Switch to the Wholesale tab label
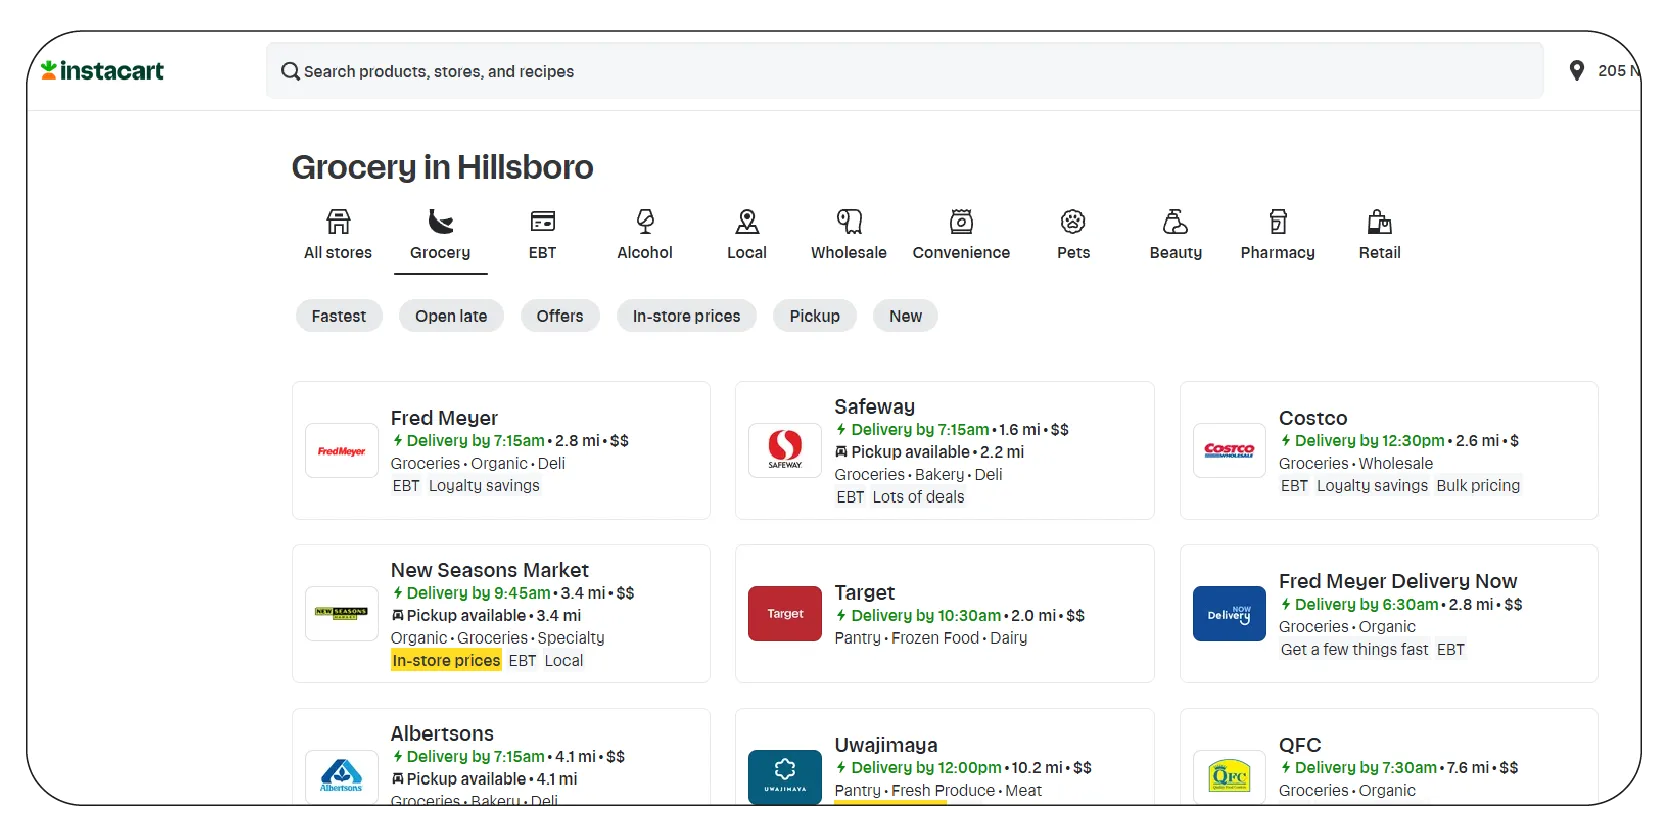The height and width of the screenshot is (827, 1665). [849, 253]
